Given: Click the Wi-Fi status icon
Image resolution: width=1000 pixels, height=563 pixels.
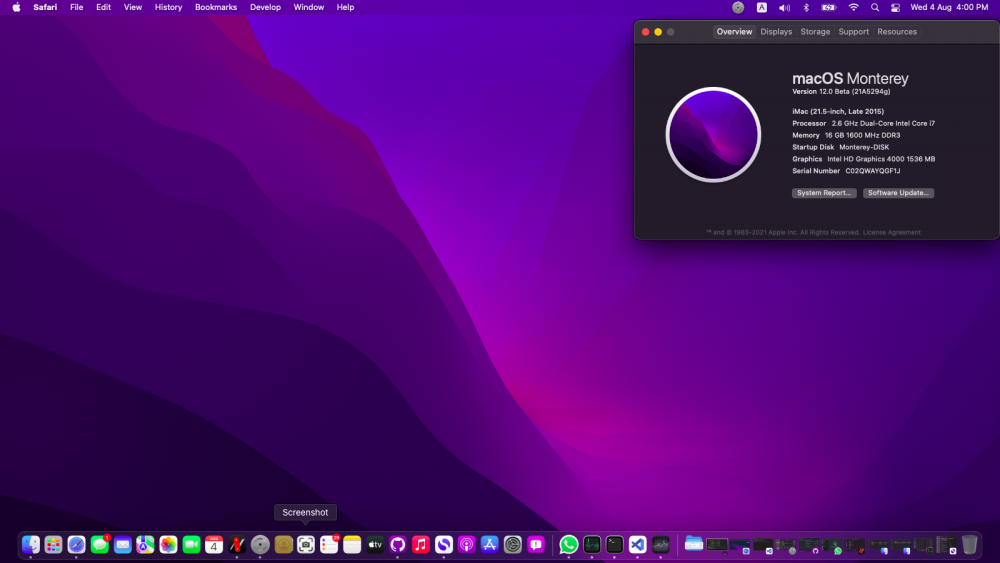Looking at the screenshot, I should [x=853, y=8].
